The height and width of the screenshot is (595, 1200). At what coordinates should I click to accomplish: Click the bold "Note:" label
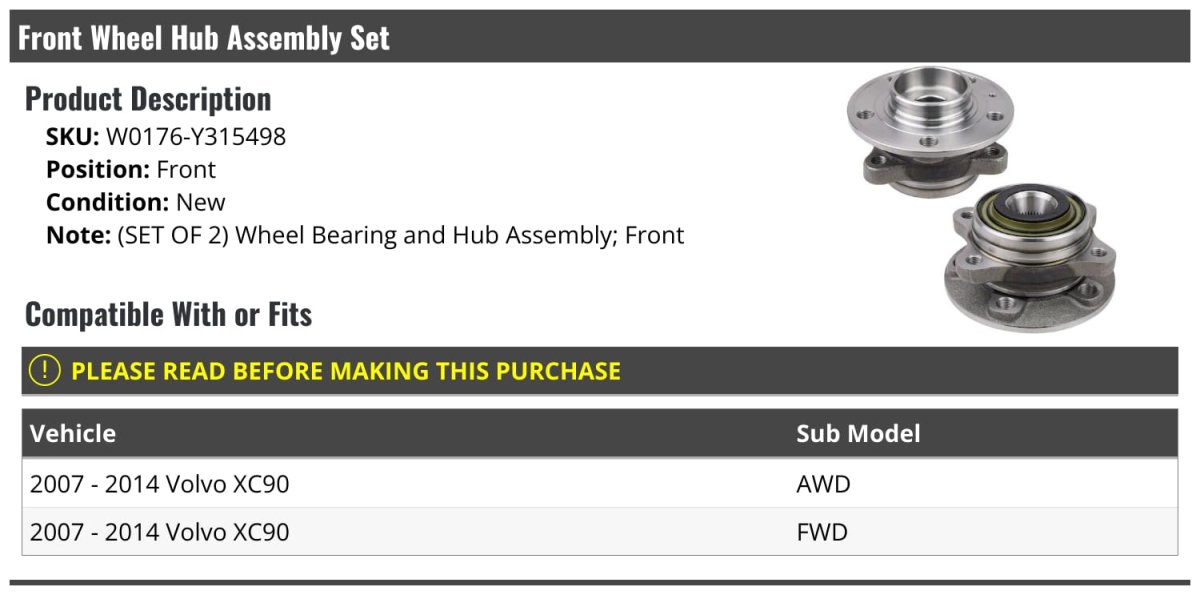77,235
